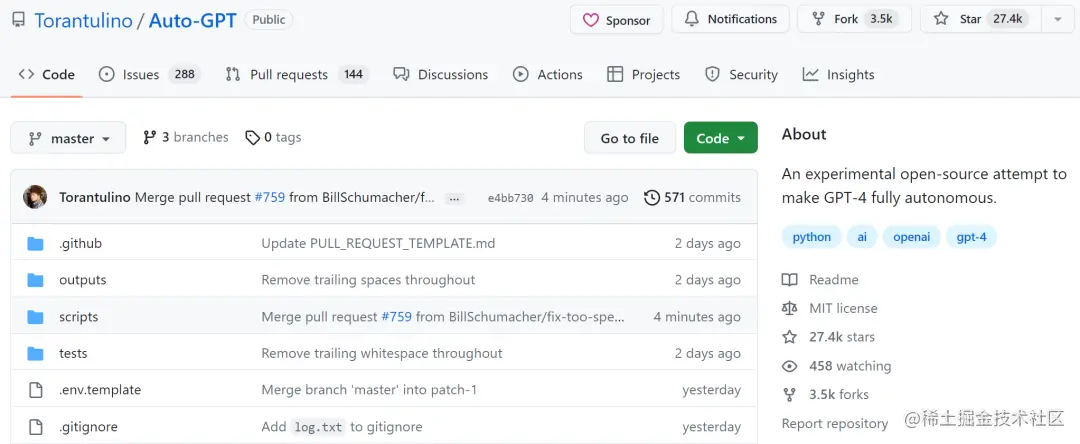Switch to the Security tab

[741, 74]
